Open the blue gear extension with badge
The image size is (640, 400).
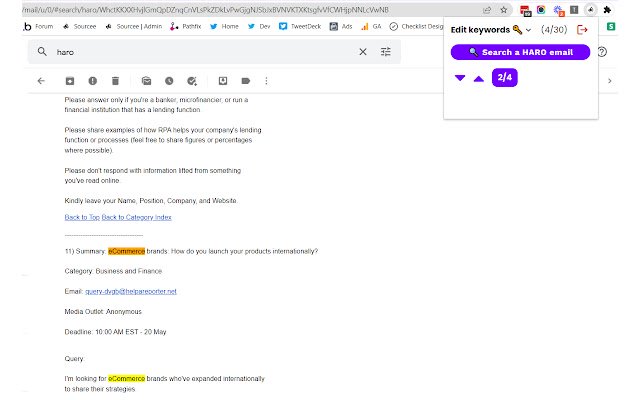coord(558,10)
